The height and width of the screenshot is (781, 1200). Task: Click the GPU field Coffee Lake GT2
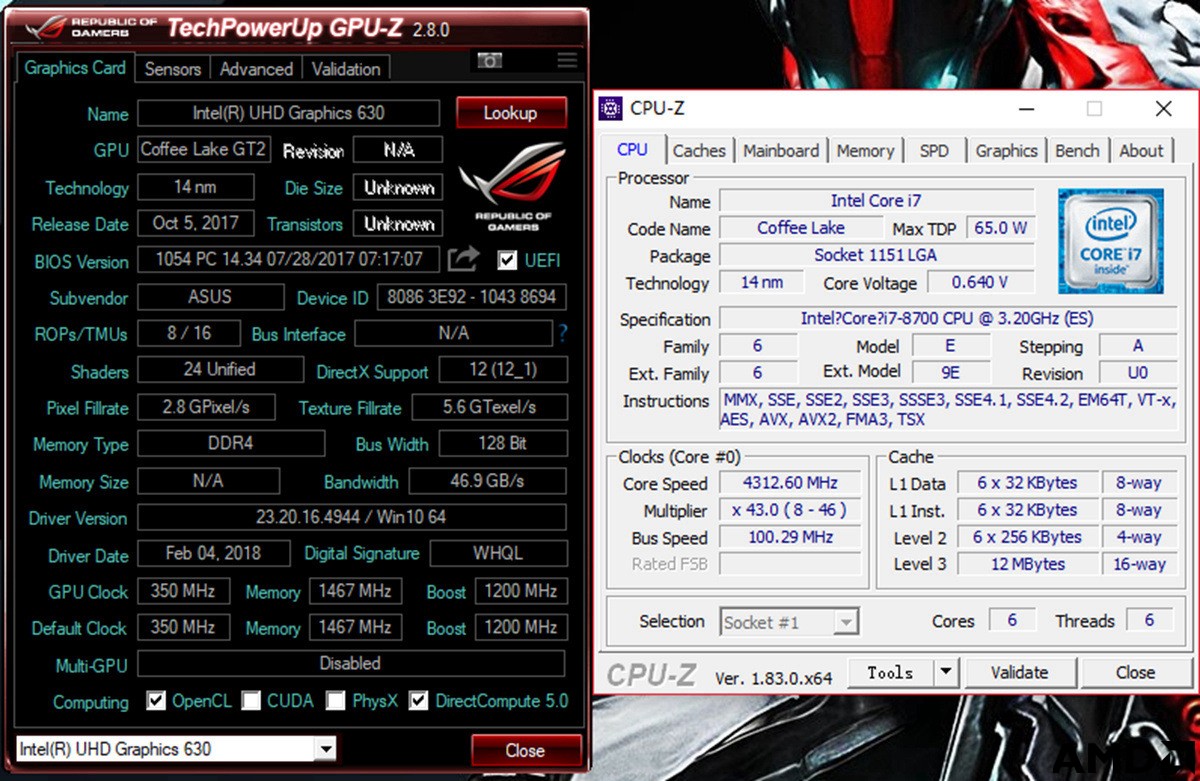pyautogui.click(x=204, y=149)
